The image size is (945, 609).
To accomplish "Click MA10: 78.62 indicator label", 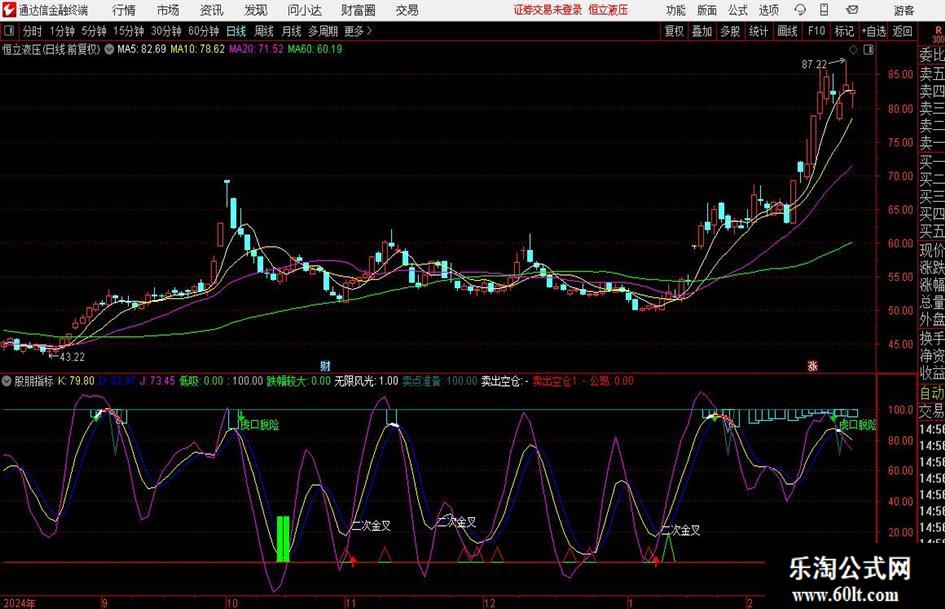I will pos(197,49).
